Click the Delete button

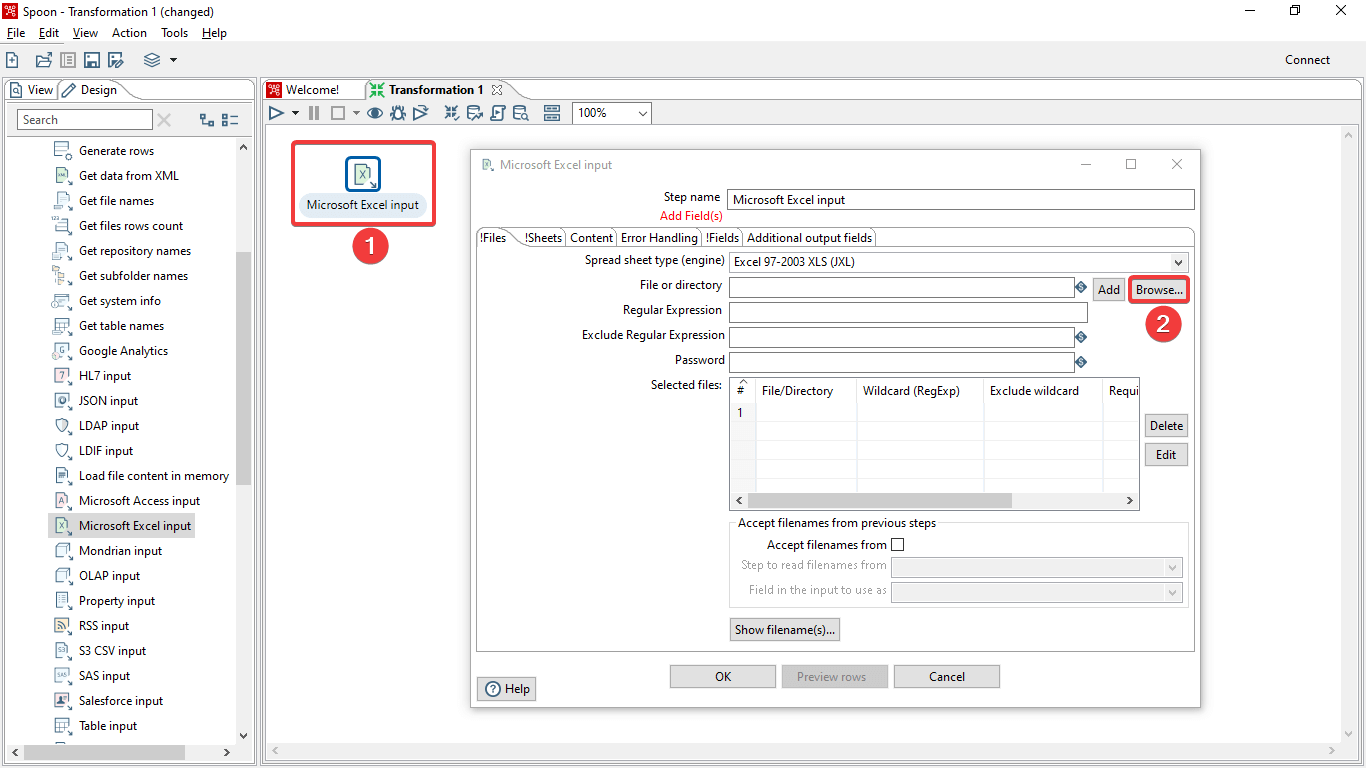tap(1166, 426)
